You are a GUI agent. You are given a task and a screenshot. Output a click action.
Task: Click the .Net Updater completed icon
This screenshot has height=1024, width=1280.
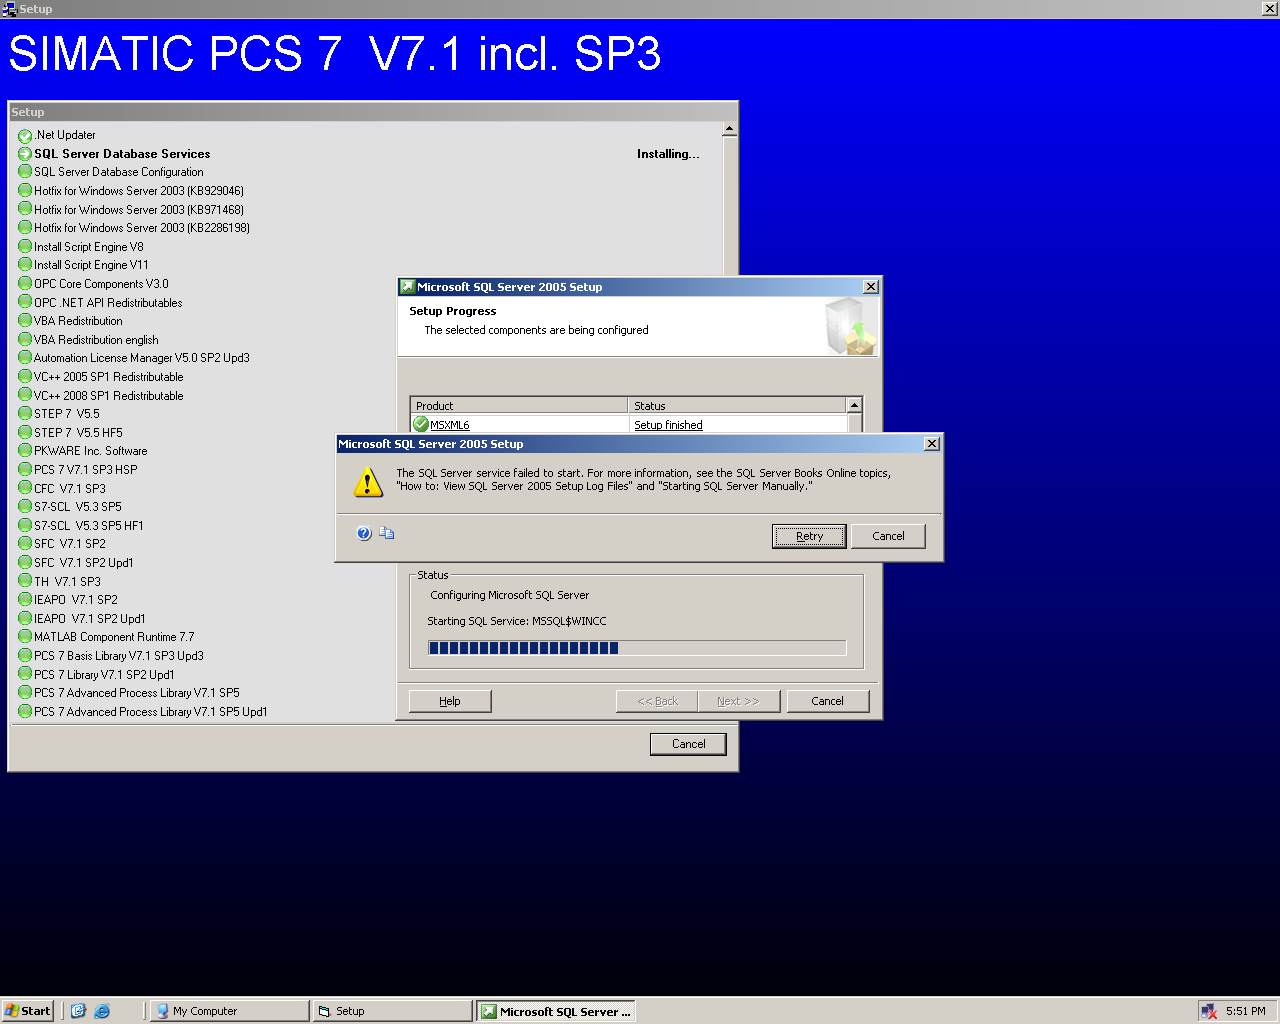pyautogui.click(x=25, y=135)
